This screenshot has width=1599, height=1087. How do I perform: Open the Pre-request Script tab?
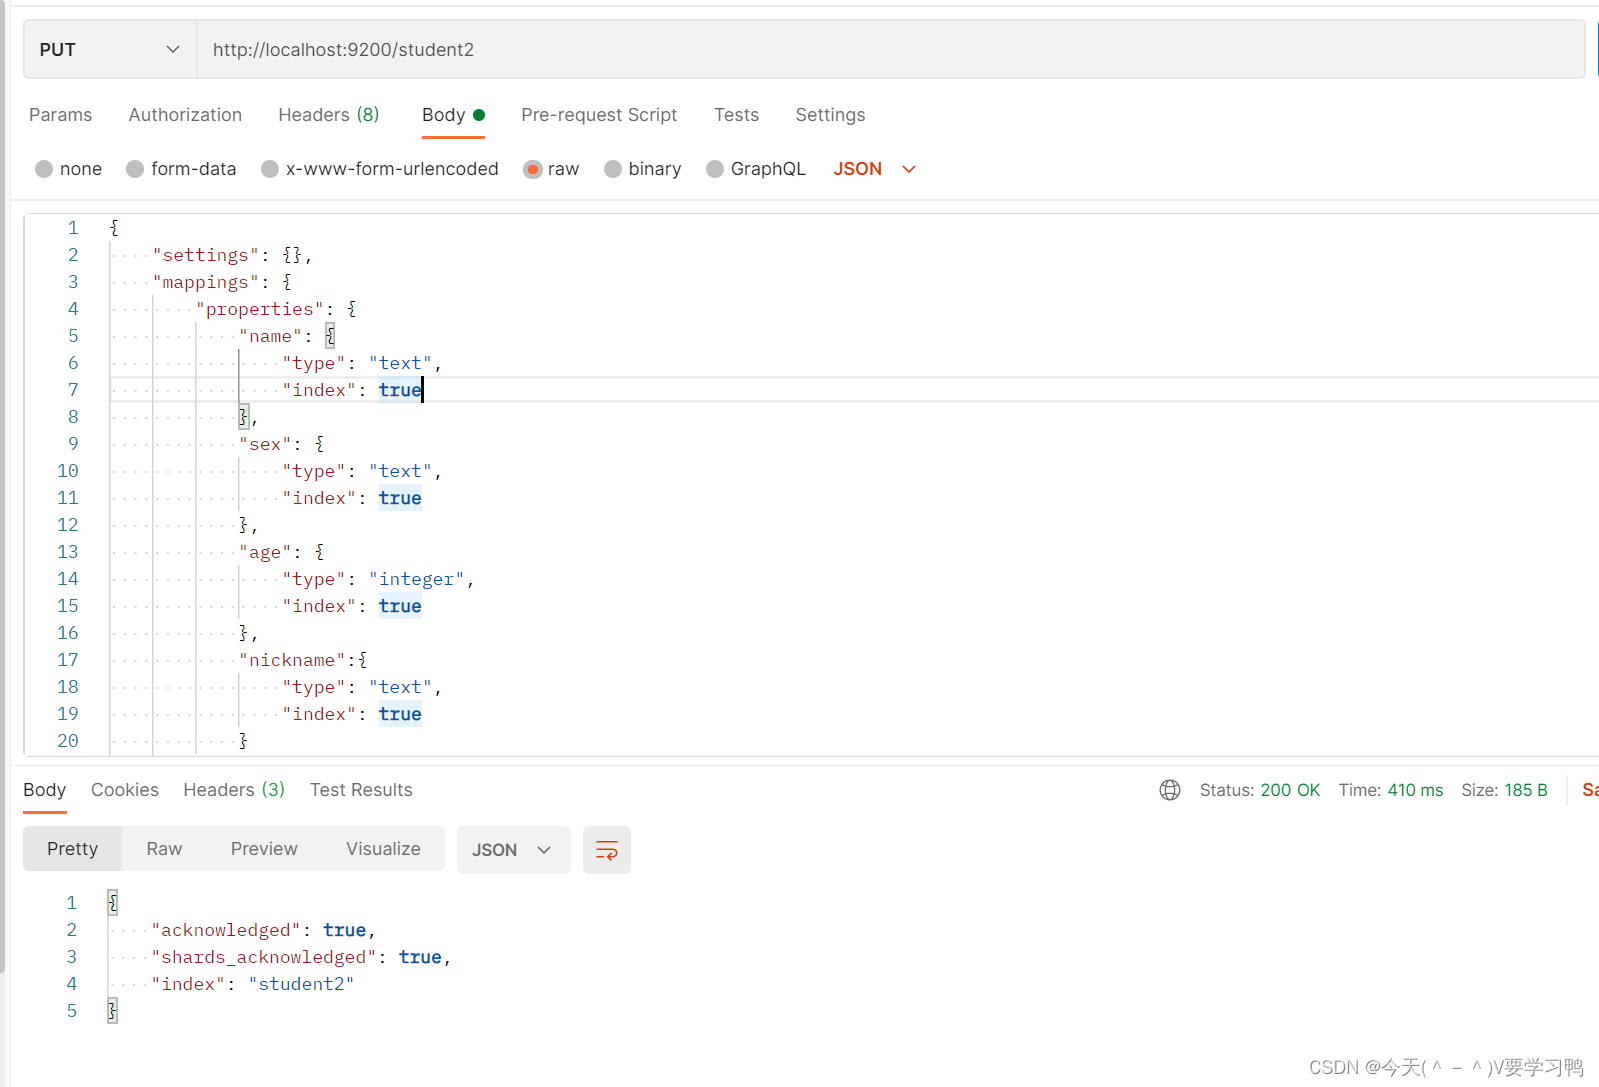pos(599,115)
